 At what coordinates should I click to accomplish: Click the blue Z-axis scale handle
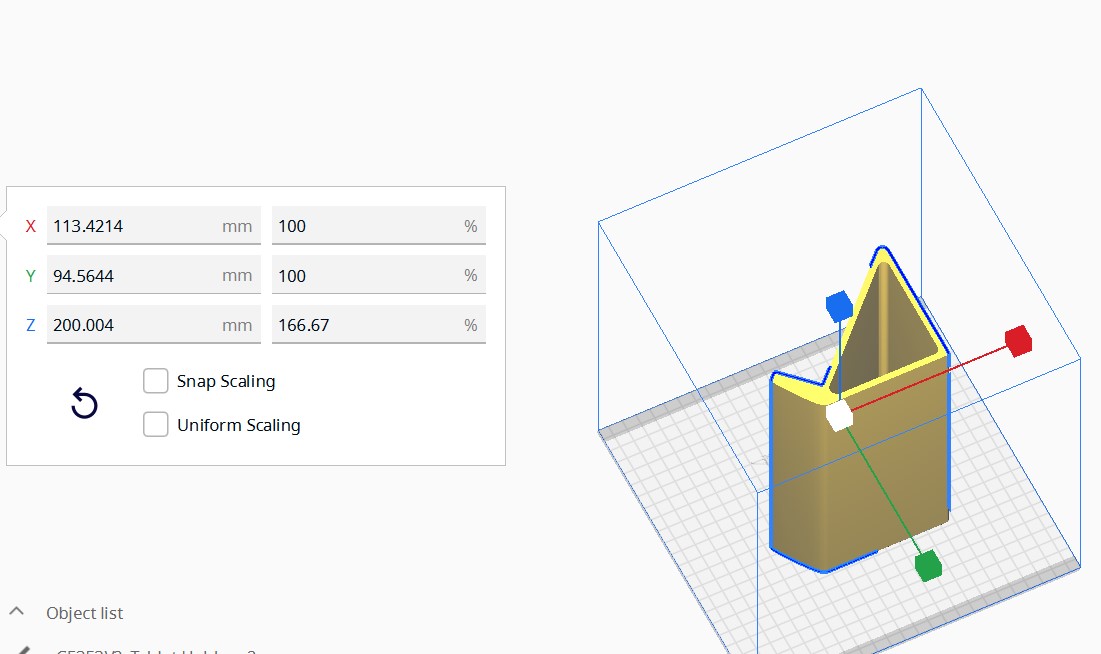pos(838,306)
